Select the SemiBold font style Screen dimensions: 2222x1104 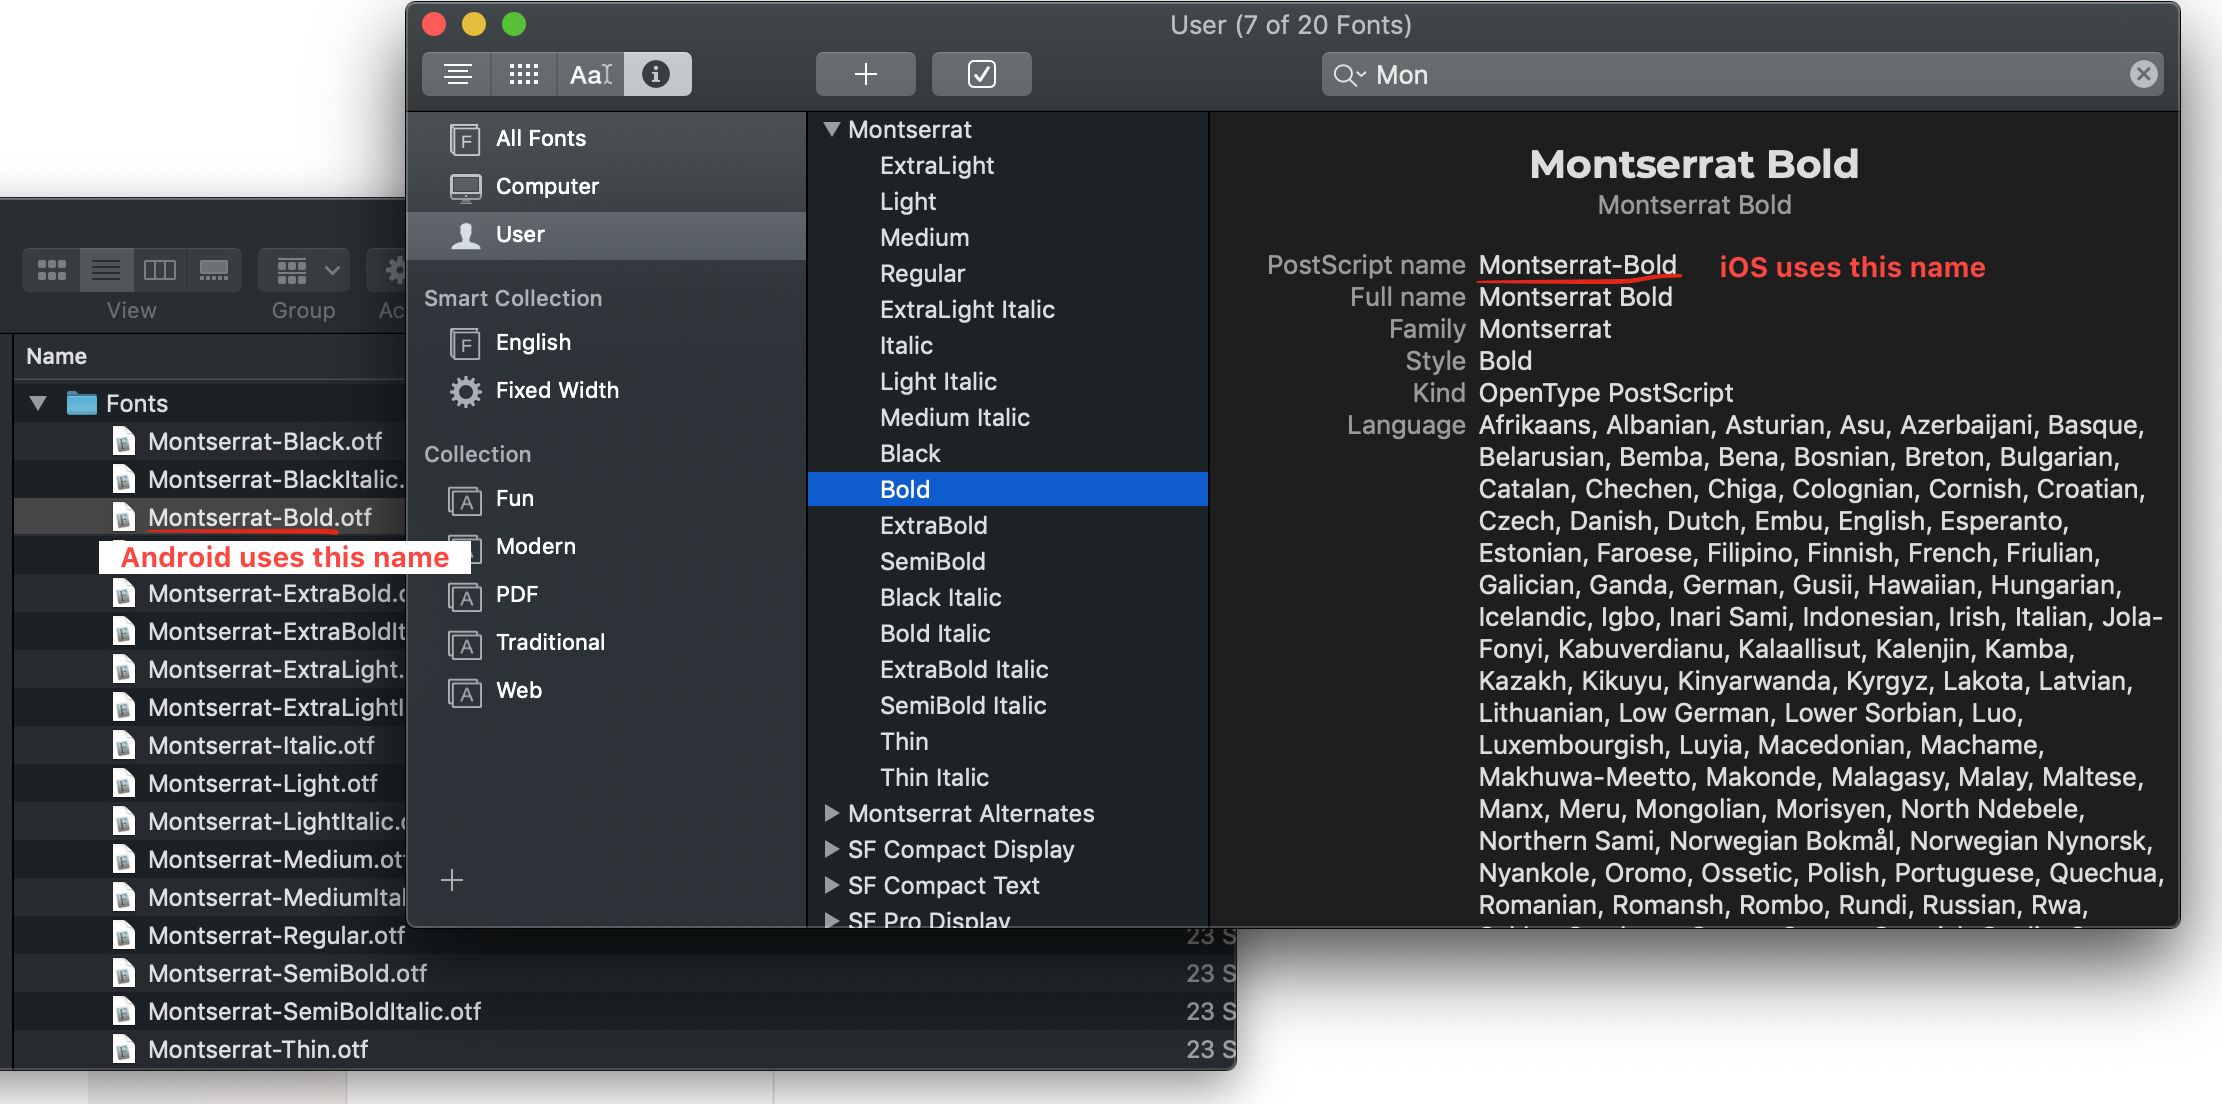[x=1007, y=562]
